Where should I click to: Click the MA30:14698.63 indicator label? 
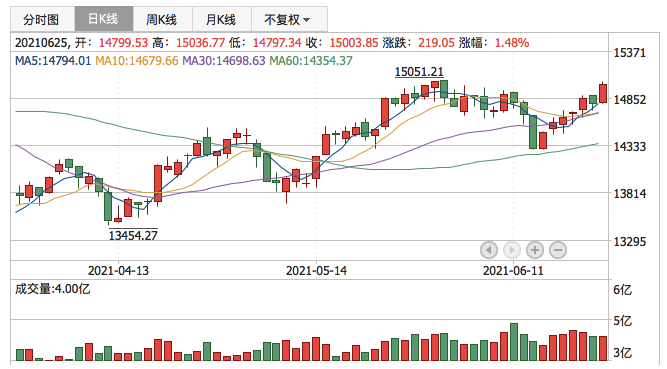tap(224, 61)
